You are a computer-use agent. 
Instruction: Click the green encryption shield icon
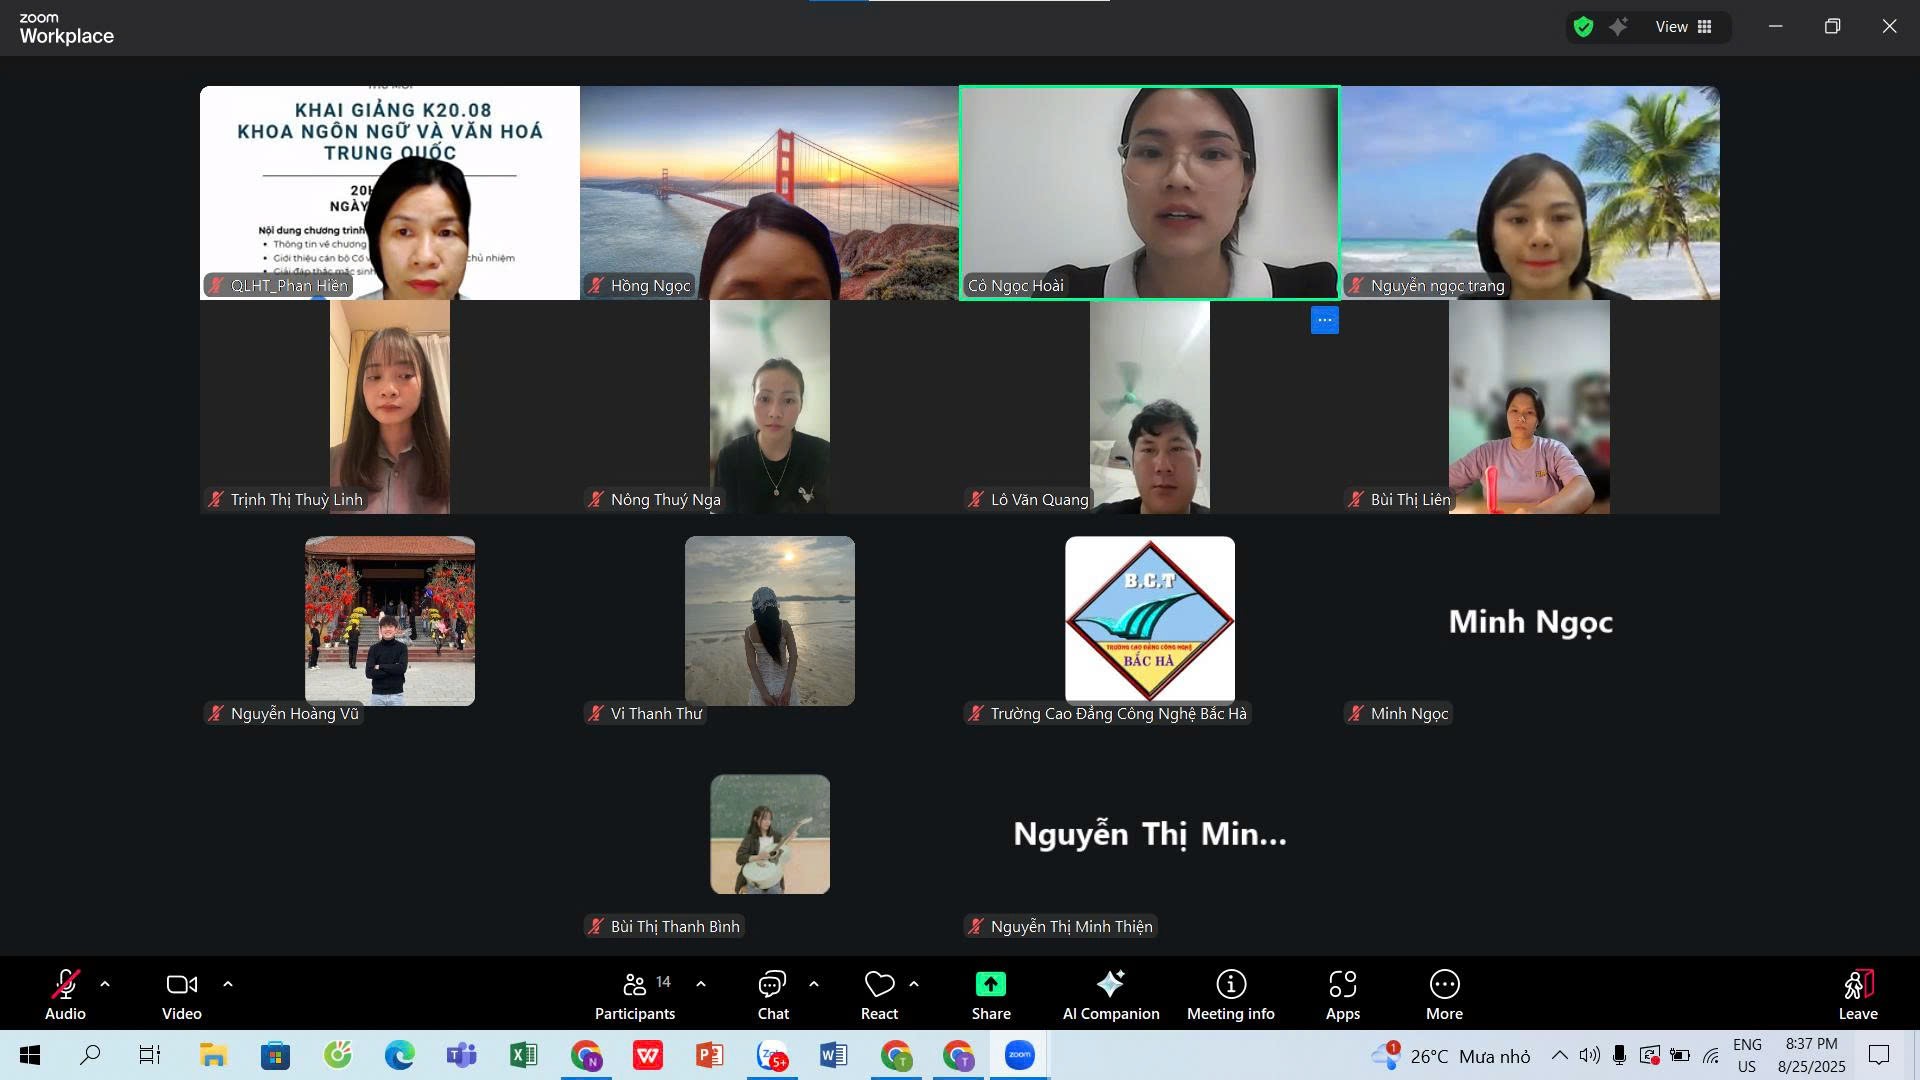1583,27
